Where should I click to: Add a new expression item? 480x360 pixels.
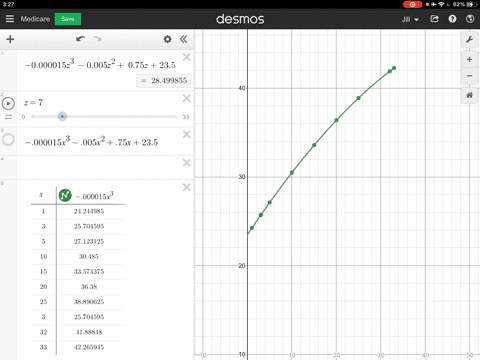tap(10, 39)
